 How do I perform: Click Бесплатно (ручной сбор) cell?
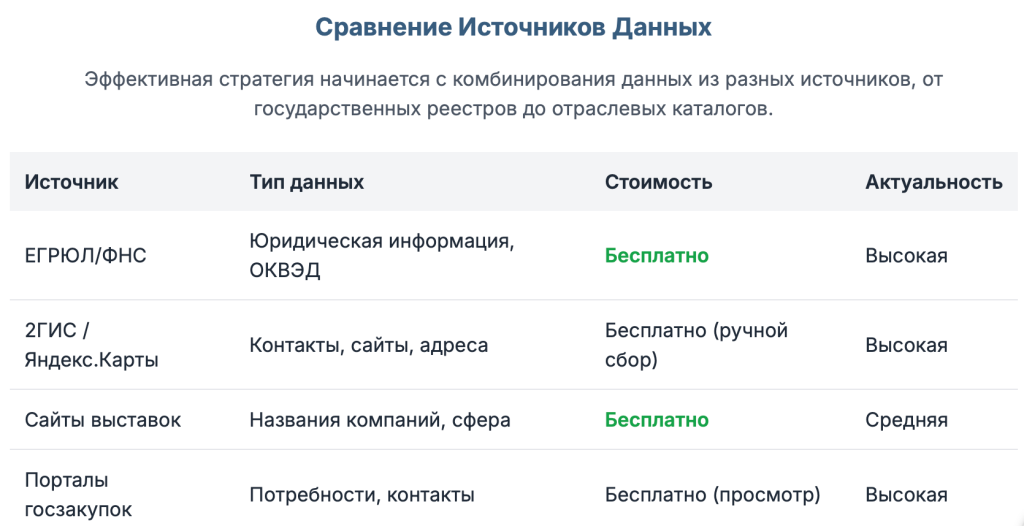pos(697,345)
